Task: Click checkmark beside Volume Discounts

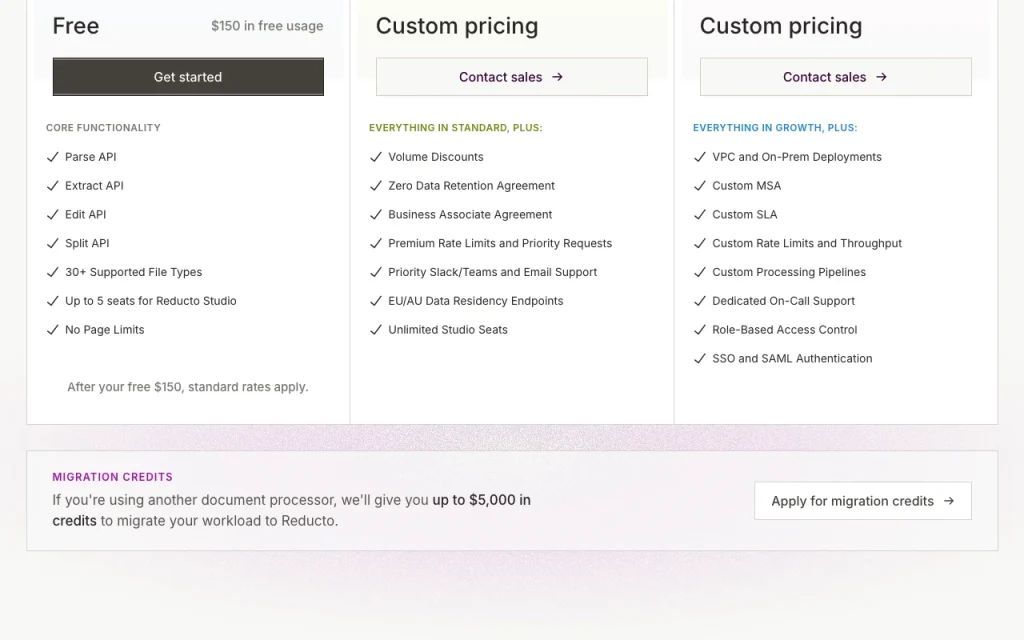Action: 376,157
